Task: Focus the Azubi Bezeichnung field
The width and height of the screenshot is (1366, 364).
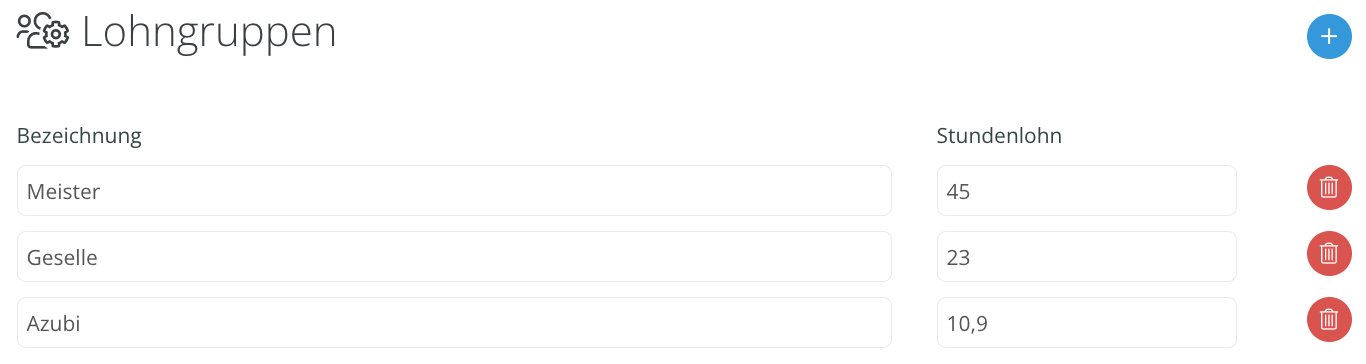Action: coord(454,323)
